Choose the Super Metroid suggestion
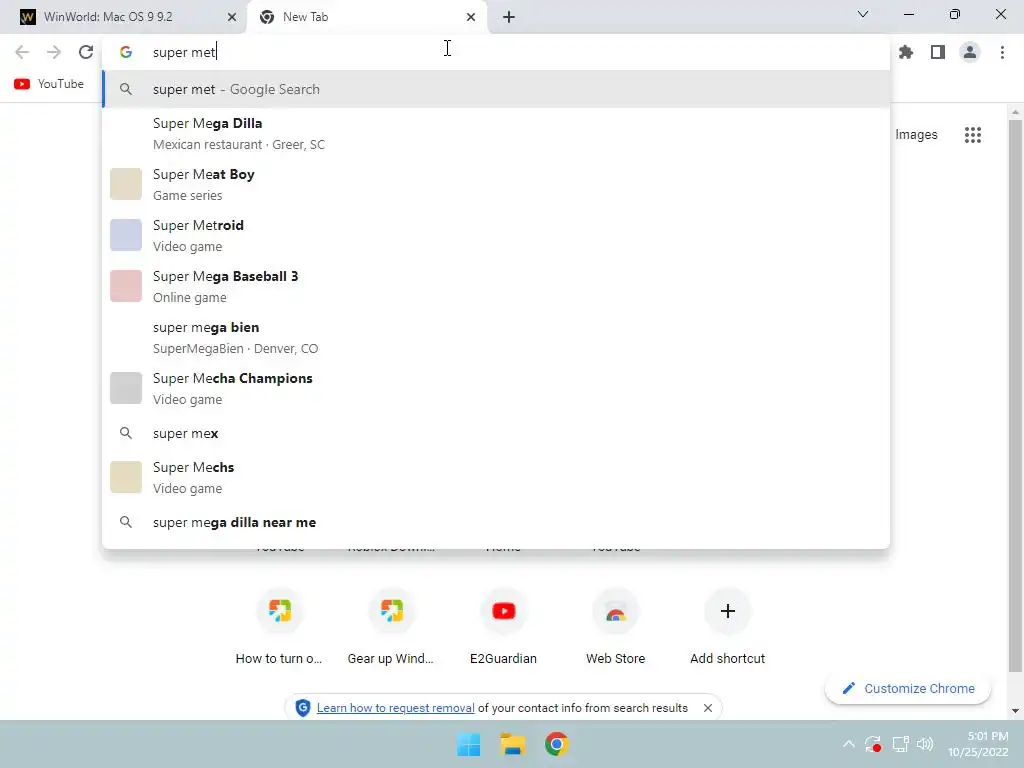The image size is (1024, 768). (496, 235)
